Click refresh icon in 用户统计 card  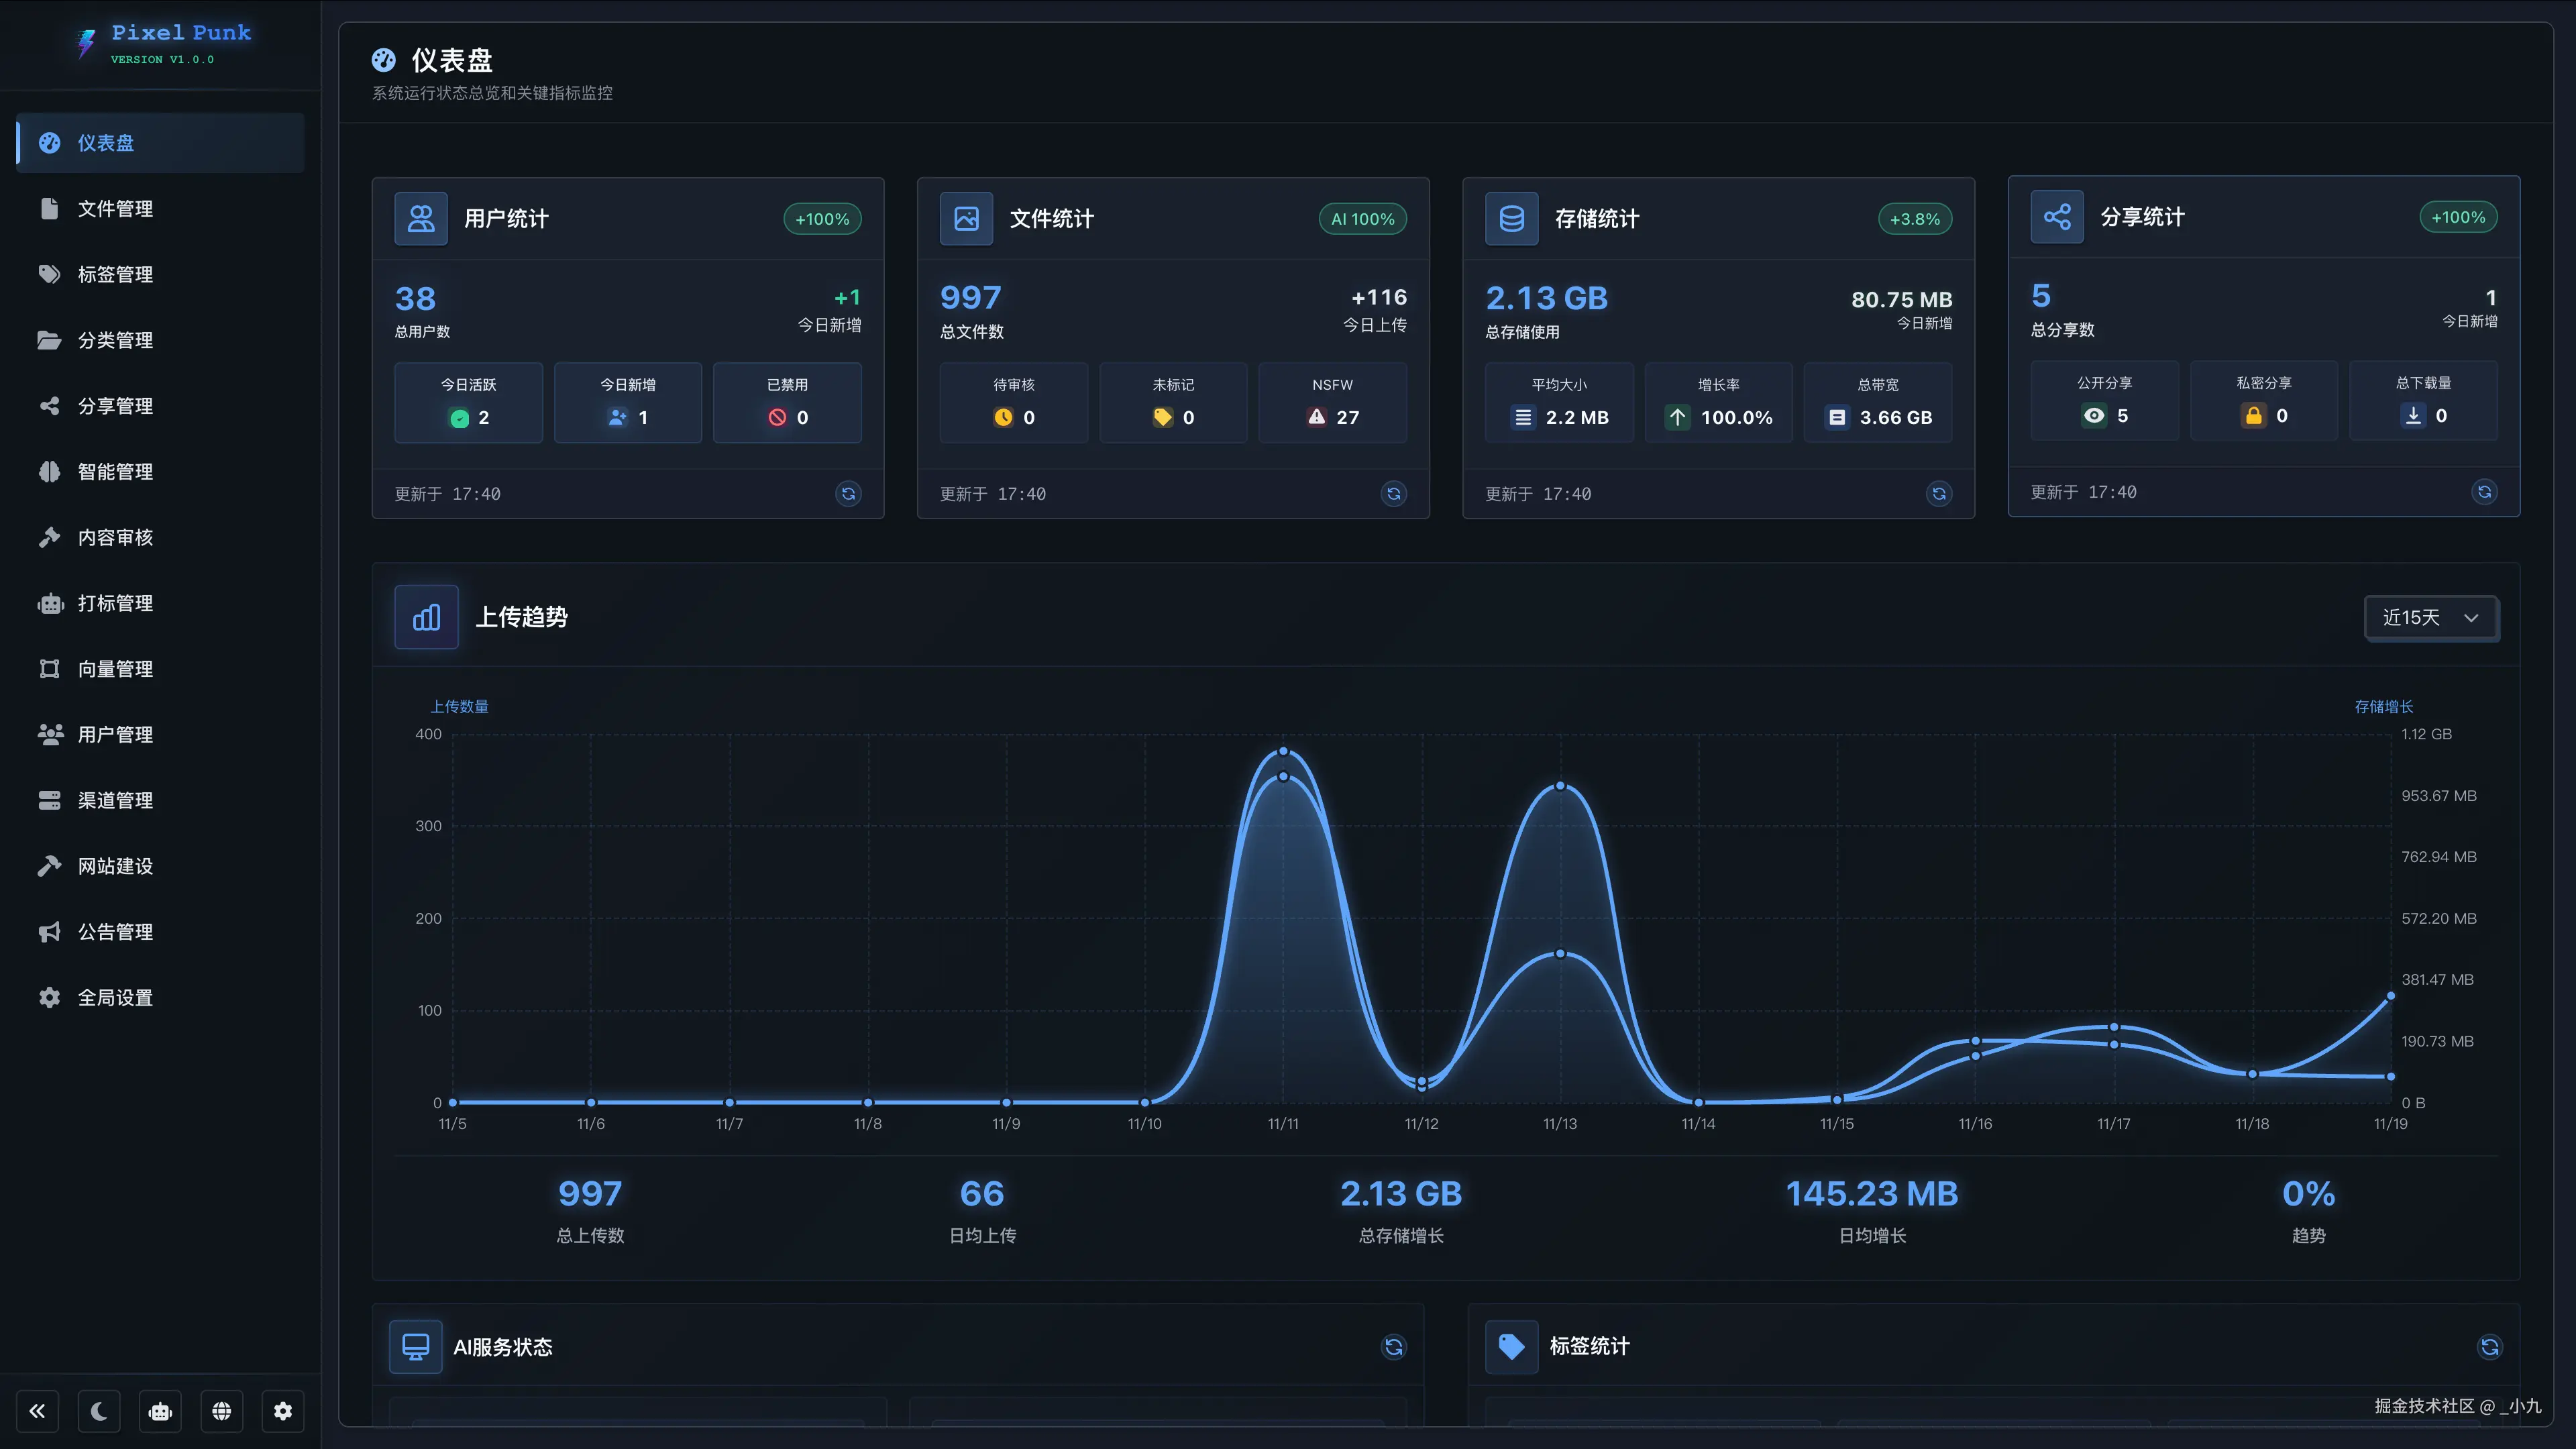tap(848, 493)
